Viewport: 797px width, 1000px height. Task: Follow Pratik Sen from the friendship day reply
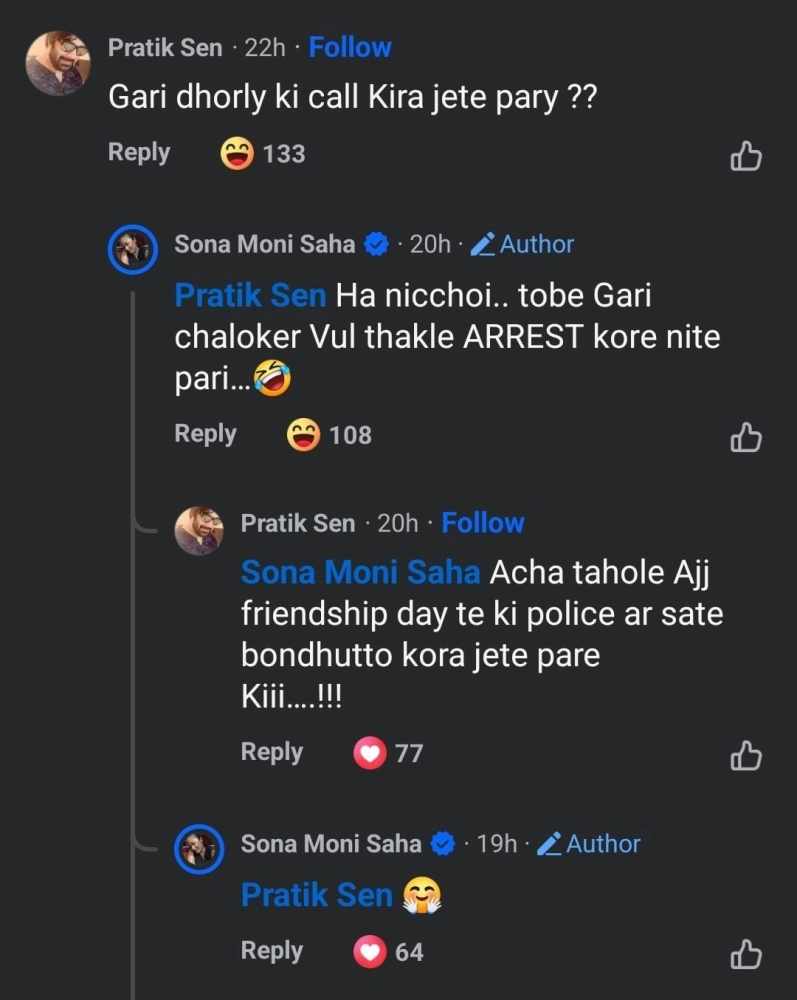tap(483, 522)
